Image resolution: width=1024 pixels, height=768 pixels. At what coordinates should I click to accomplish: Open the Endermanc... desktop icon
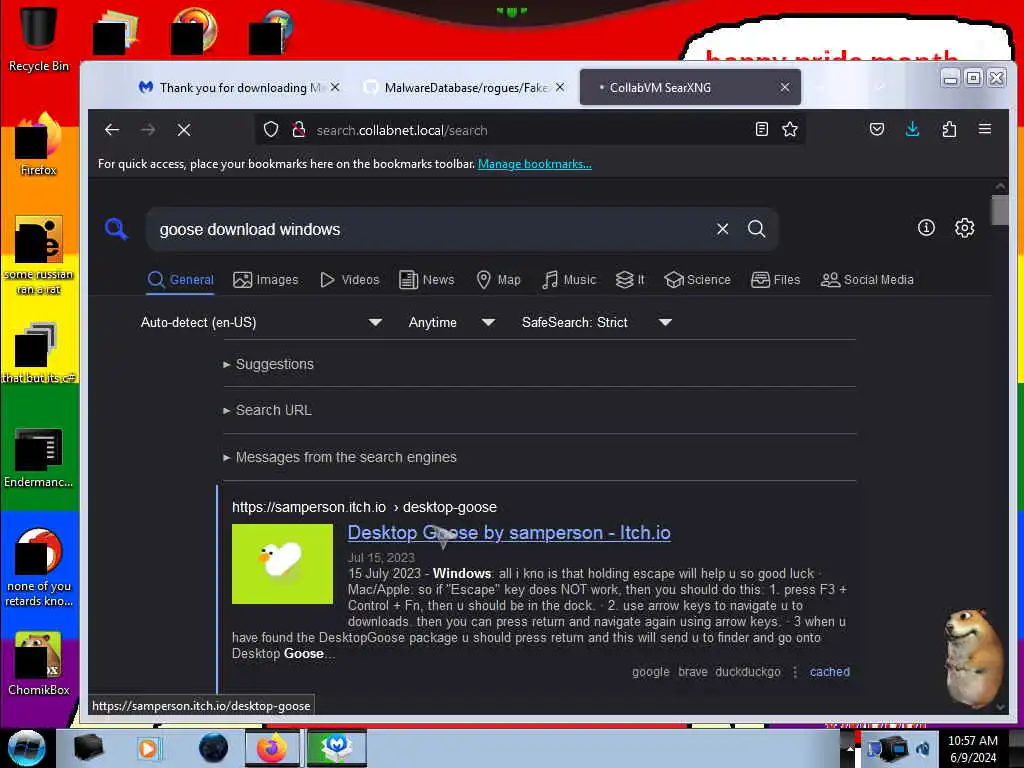[x=39, y=457]
